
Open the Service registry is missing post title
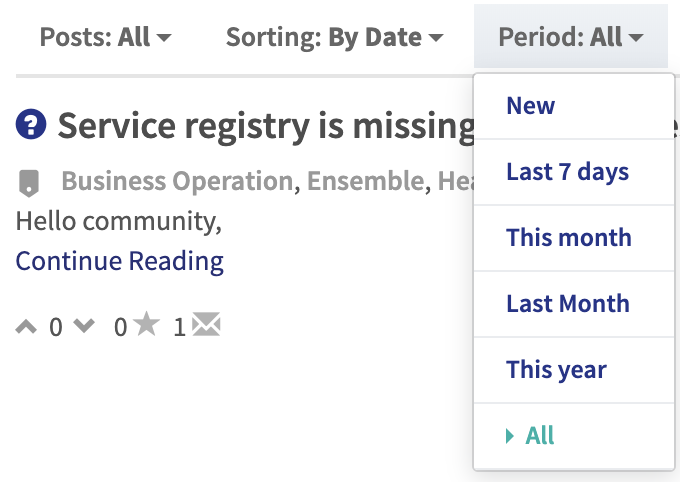[x=266, y=126]
